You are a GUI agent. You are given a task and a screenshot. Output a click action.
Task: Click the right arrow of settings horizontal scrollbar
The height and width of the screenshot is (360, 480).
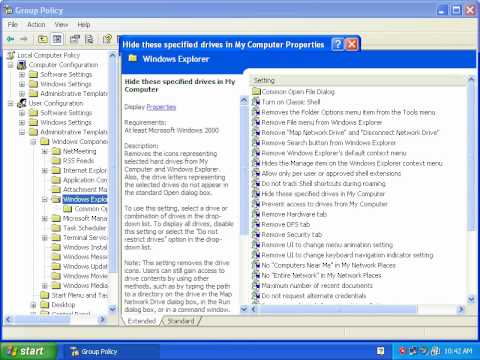(x=461, y=310)
